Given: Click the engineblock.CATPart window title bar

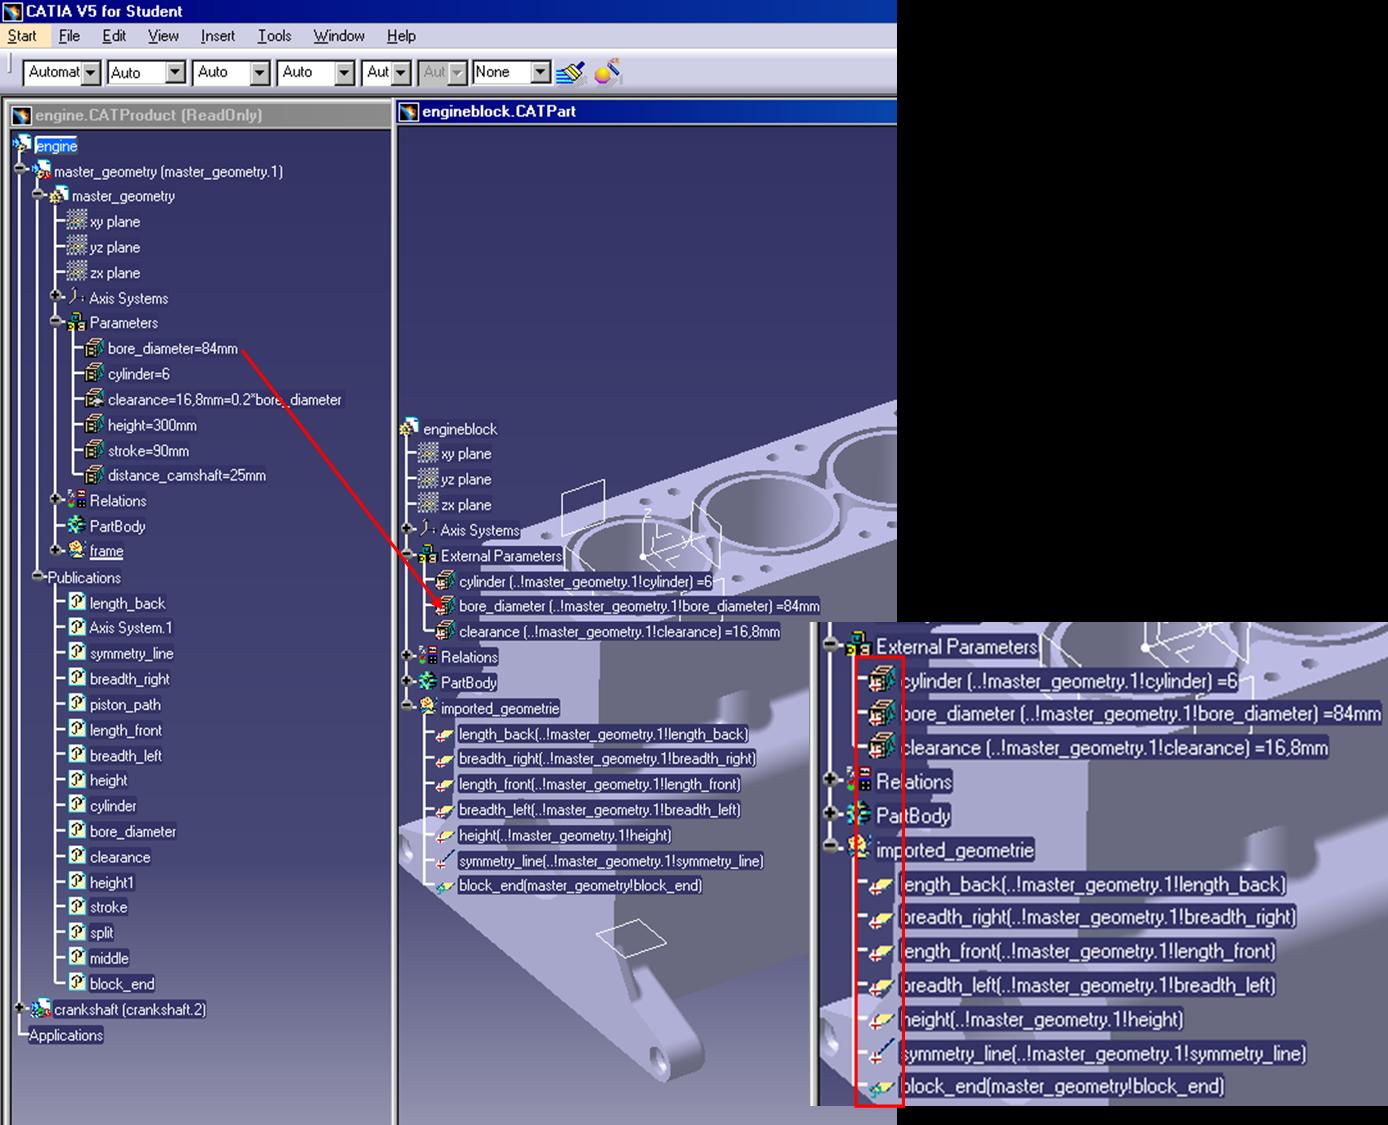Looking at the screenshot, I should point(646,111).
